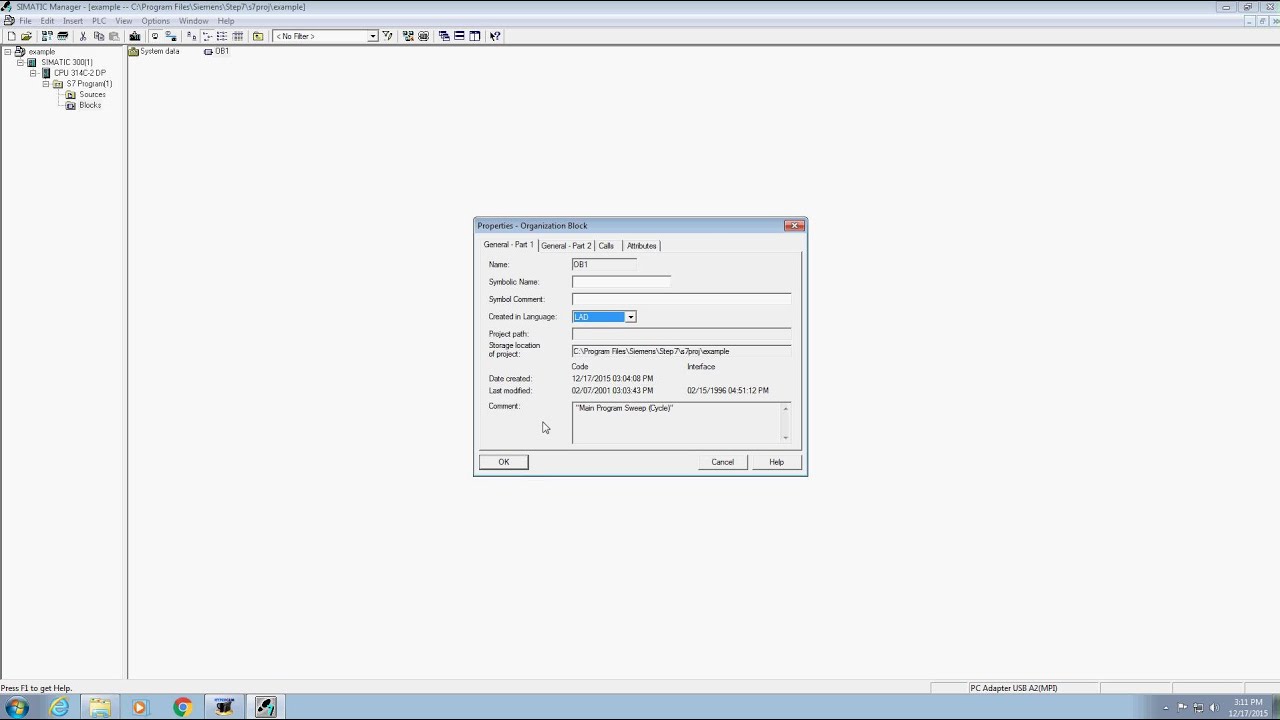Screen dimensions: 1280x720
Task: Switch to General - Part 2 tab
Action: pyautogui.click(x=566, y=246)
